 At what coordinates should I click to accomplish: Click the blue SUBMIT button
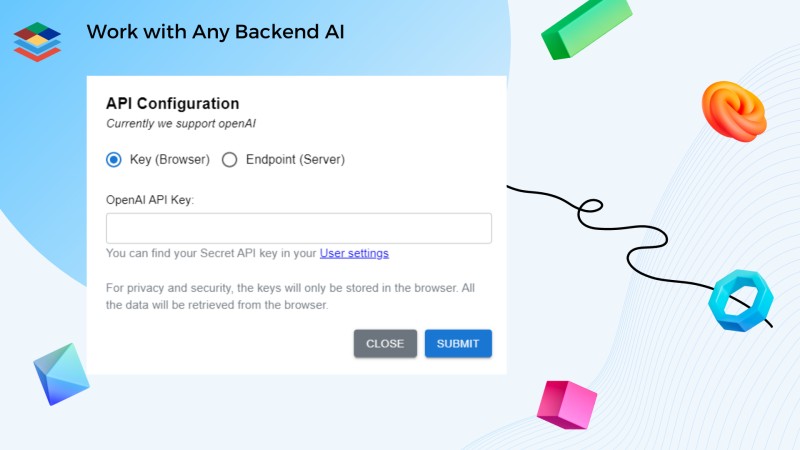point(458,343)
